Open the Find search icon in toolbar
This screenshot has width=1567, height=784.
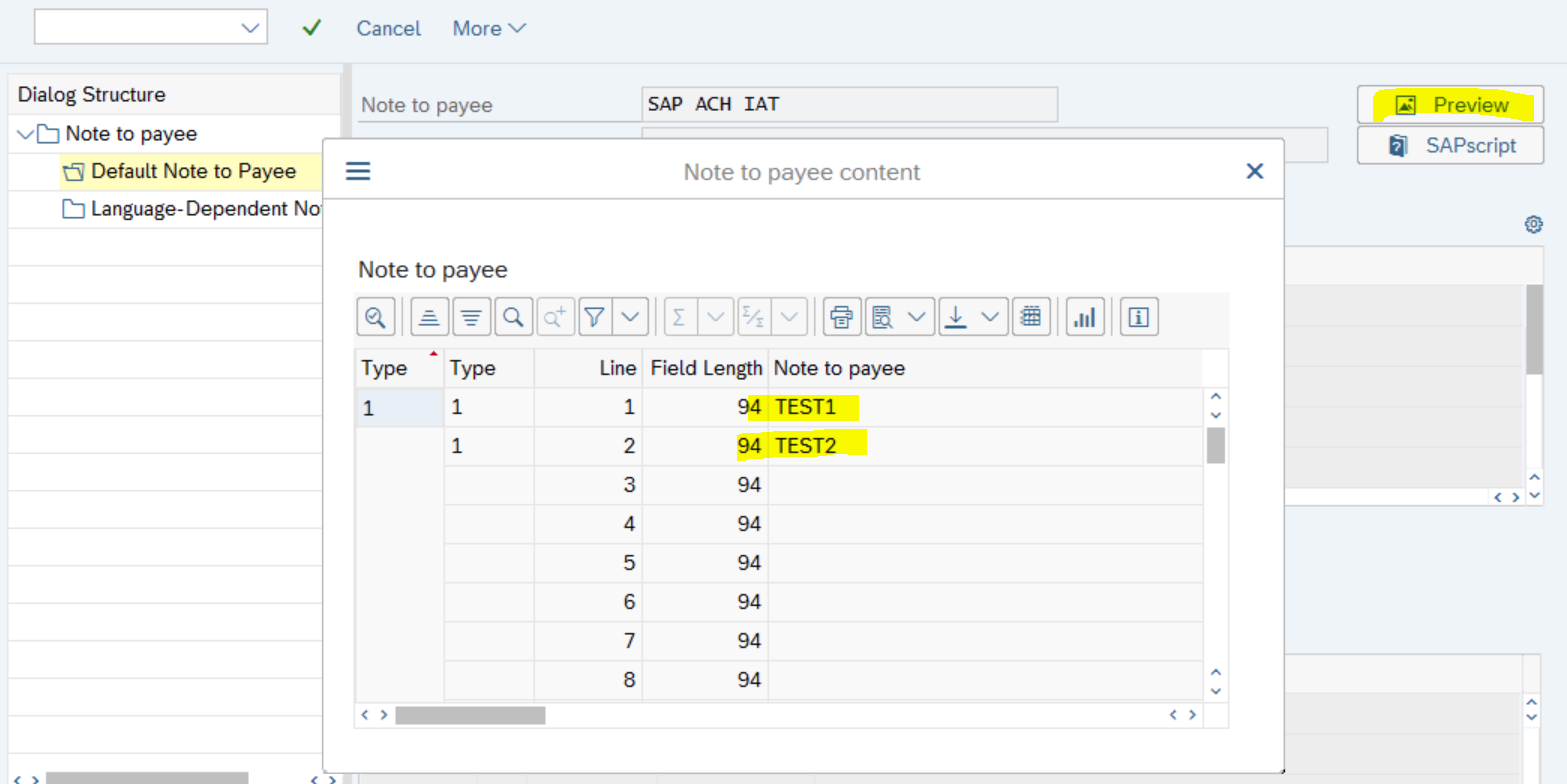(513, 318)
